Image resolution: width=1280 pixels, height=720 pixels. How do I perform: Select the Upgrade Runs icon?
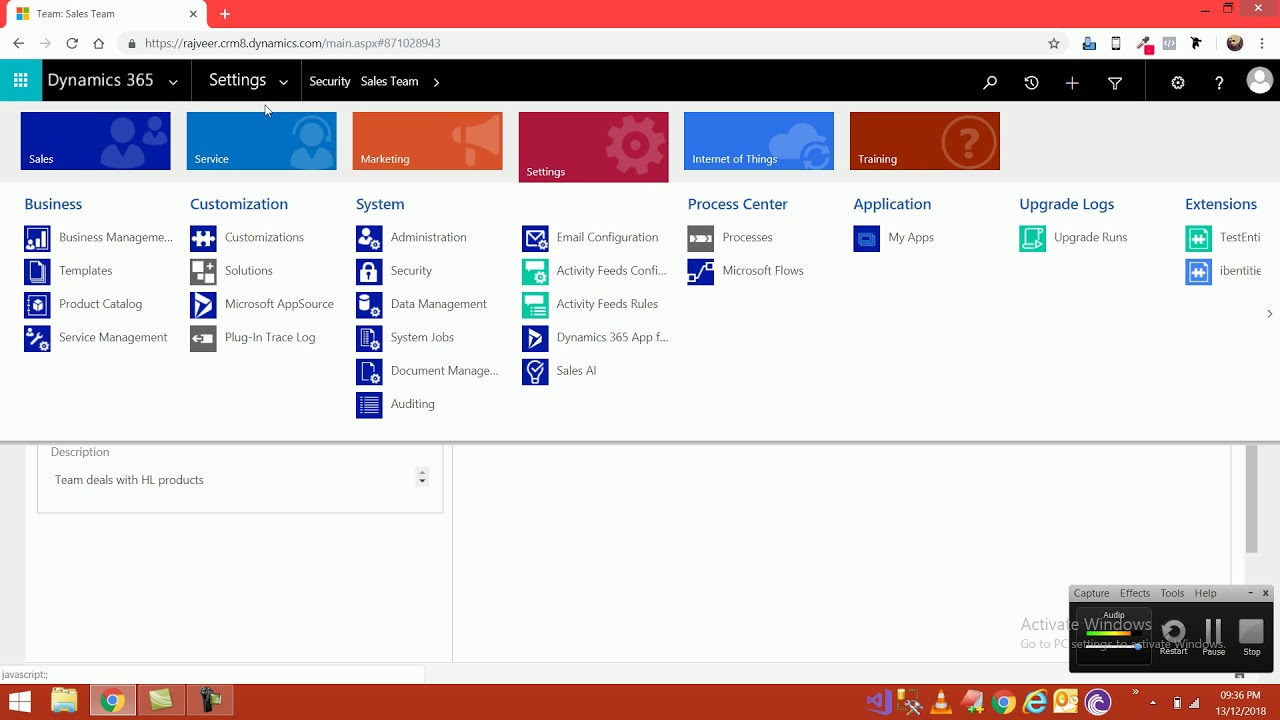point(1033,238)
